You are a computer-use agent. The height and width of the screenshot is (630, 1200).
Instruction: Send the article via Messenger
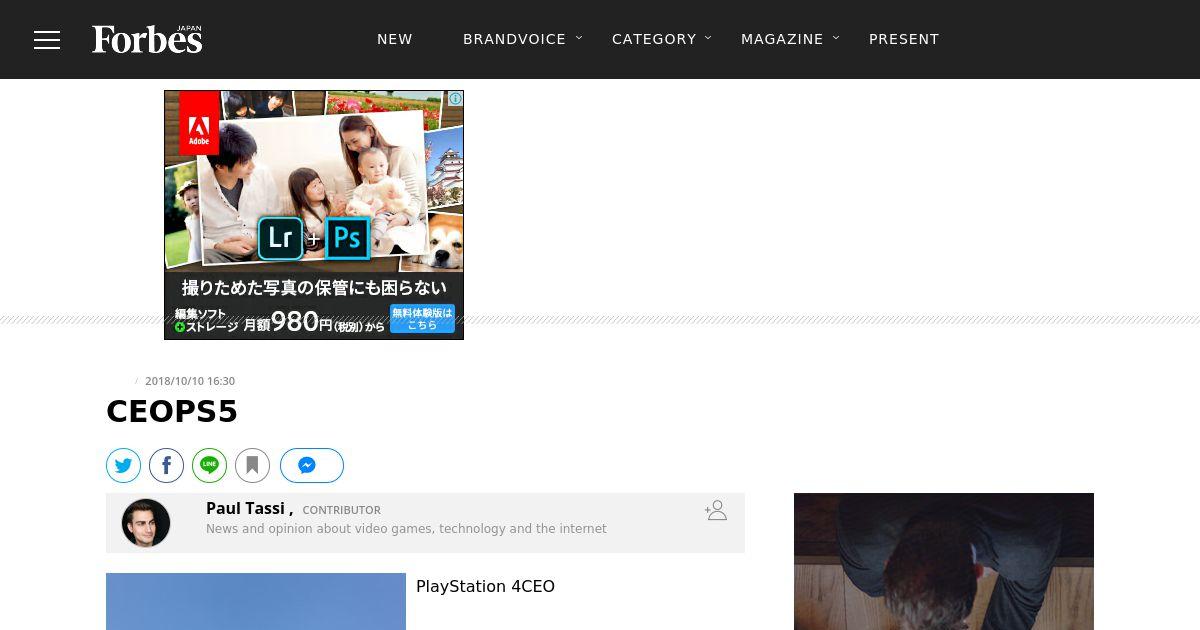coord(311,466)
